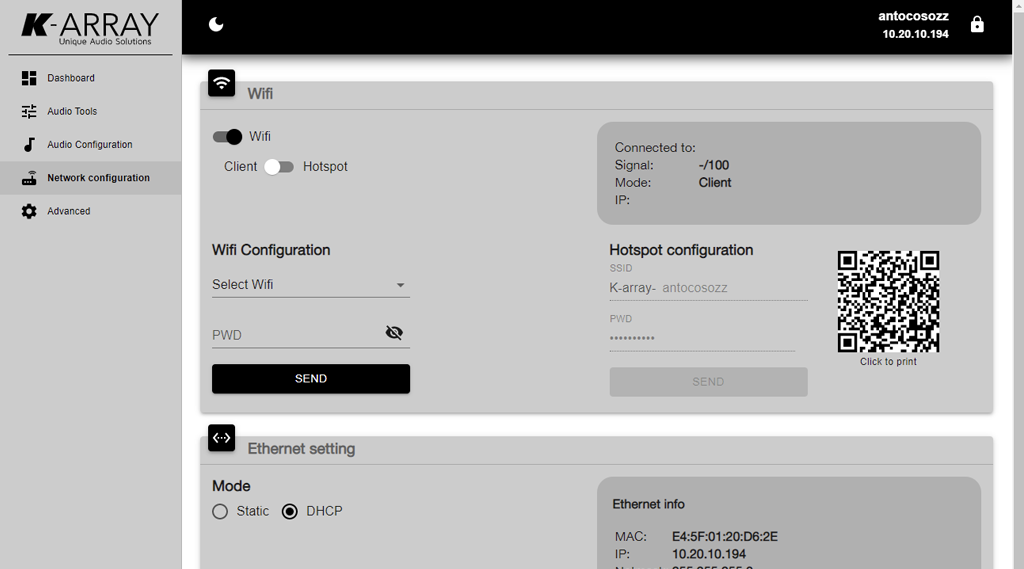Click the Audio Tools sliders icon

[x=29, y=111]
